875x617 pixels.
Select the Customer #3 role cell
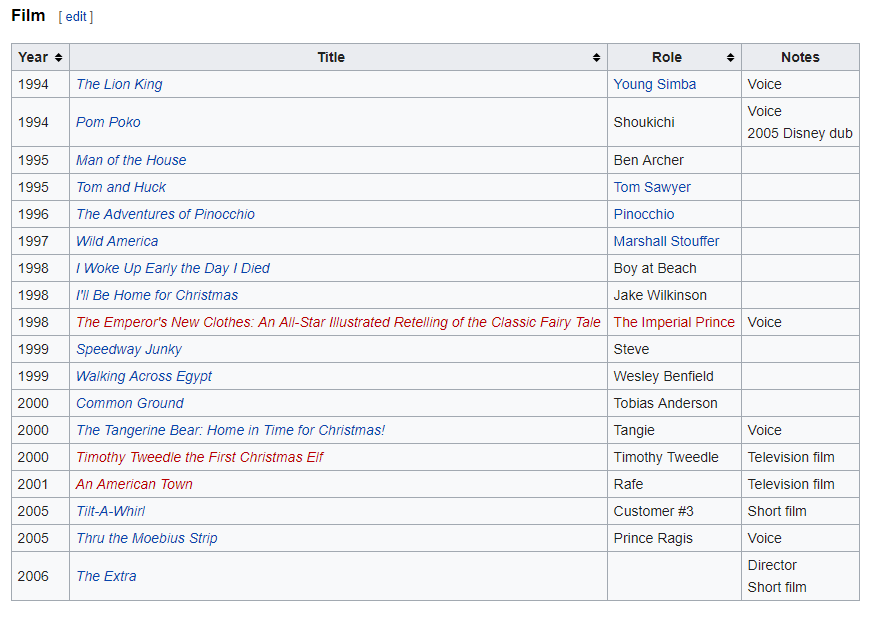point(674,512)
